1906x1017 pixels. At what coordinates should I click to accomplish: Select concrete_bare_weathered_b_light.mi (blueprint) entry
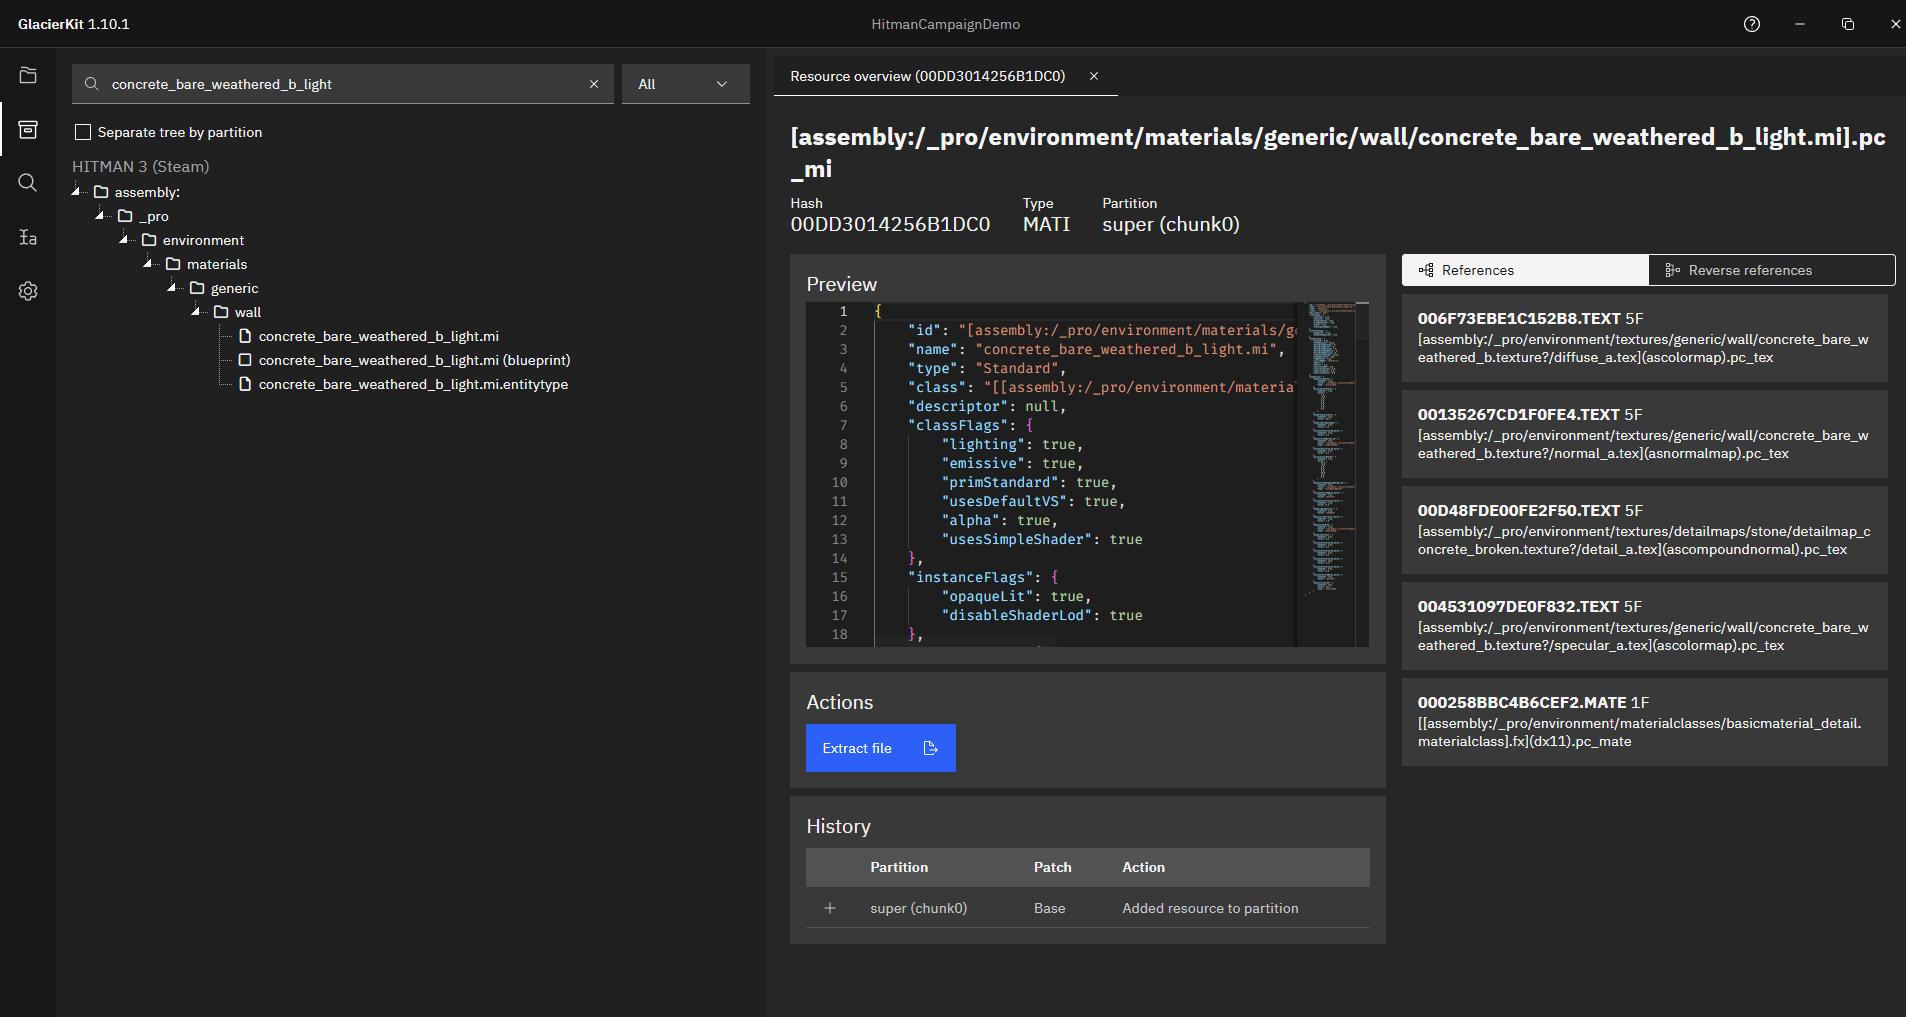tap(414, 360)
